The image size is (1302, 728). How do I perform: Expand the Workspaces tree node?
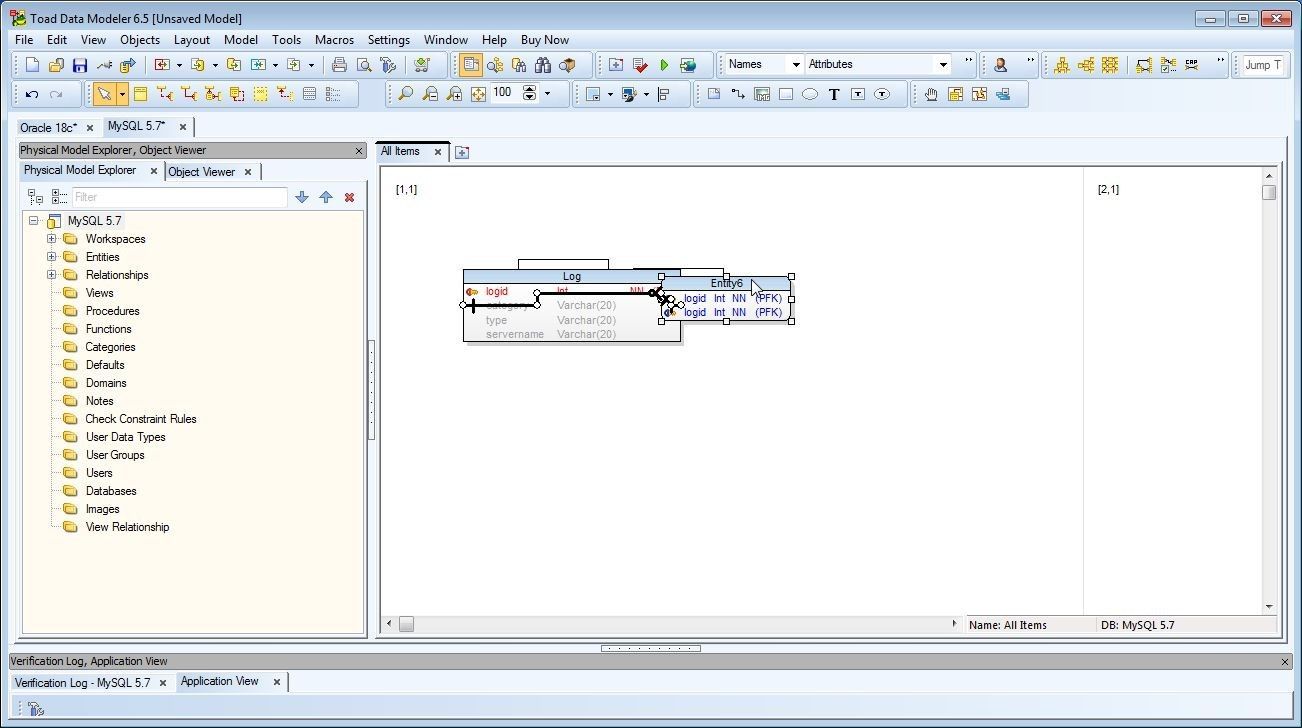[x=52, y=239]
